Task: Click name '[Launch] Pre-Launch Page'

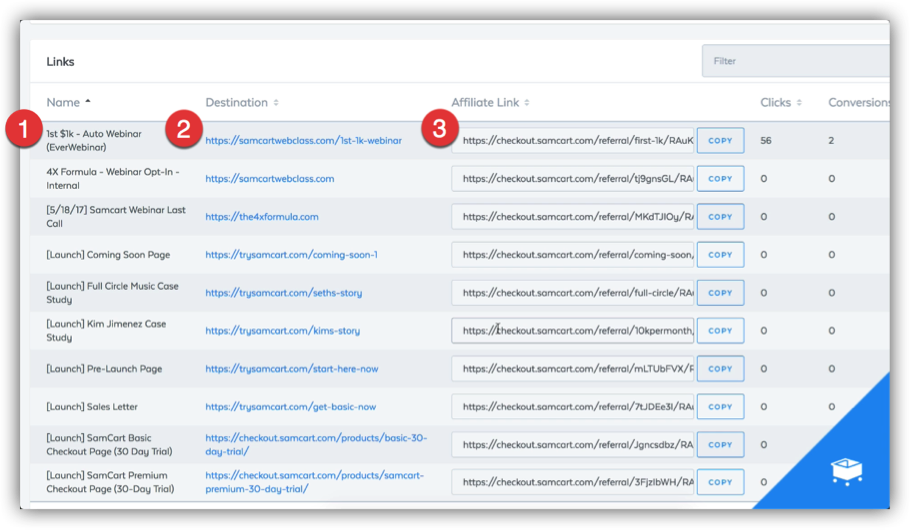Action: click(104, 369)
